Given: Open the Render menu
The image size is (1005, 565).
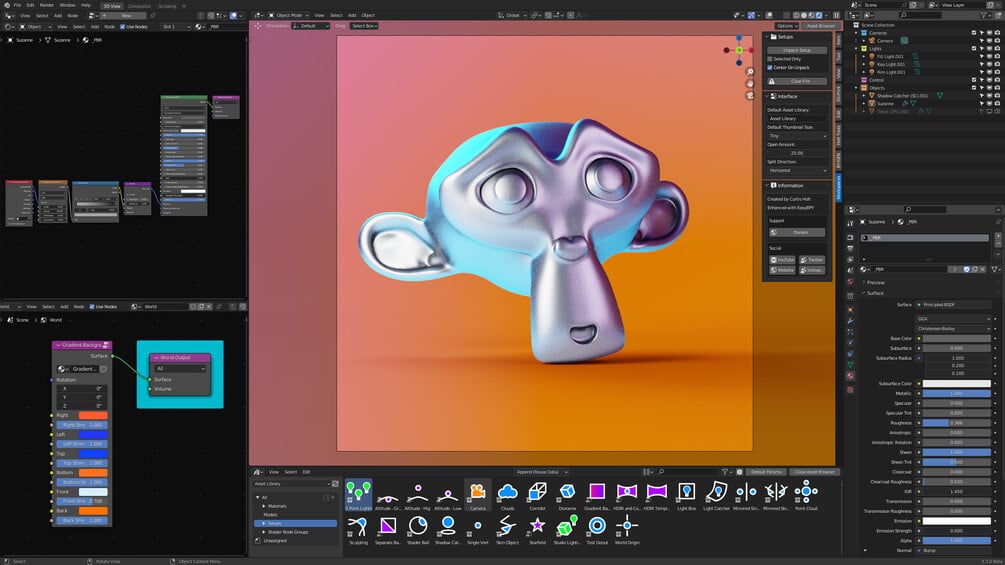Looking at the screenshot, I should tap(47, 5).
